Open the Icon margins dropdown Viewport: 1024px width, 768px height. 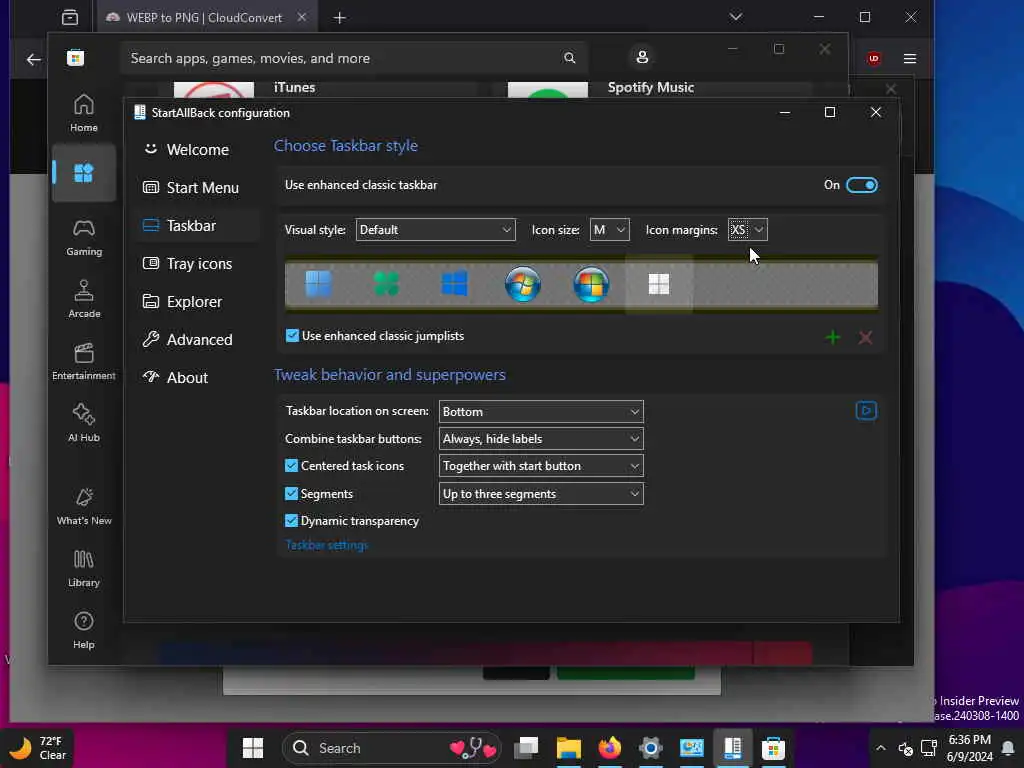747,230
